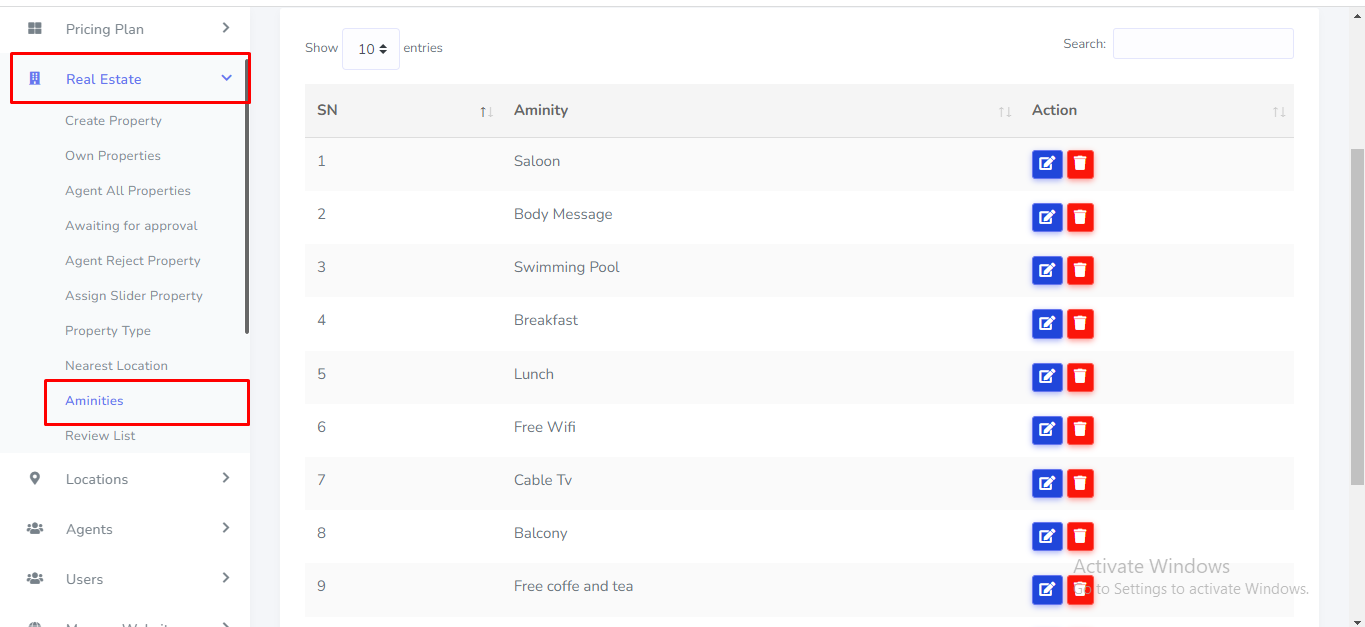Delete the Balcony amenity row
This screenshot has height=627, width=1365.
(x=1080, y=536)
